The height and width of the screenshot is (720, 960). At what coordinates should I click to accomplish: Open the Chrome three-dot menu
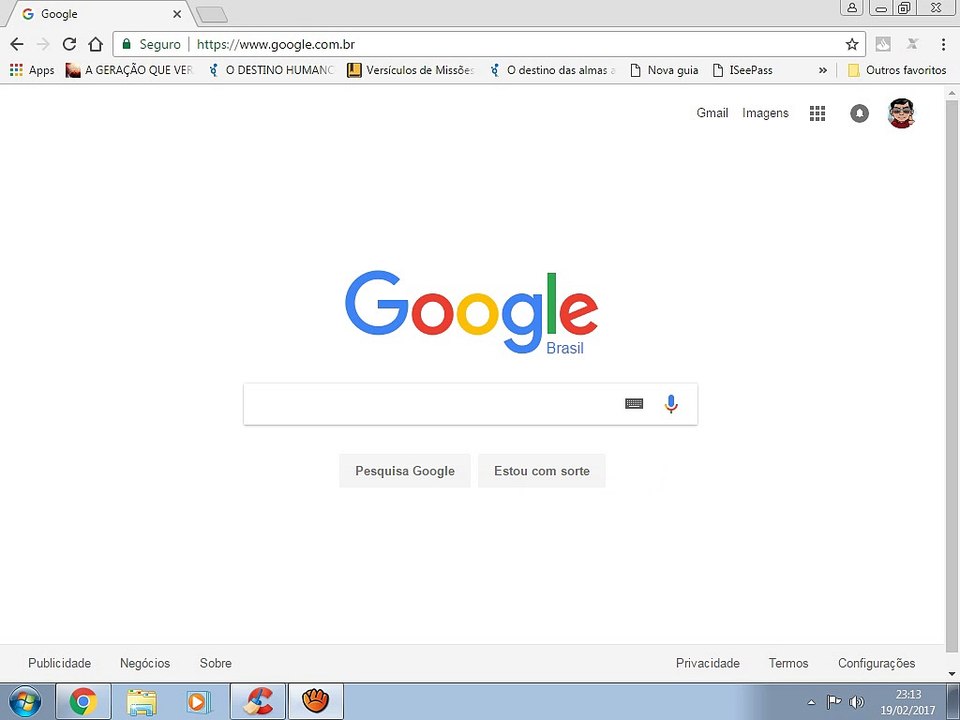943,44
